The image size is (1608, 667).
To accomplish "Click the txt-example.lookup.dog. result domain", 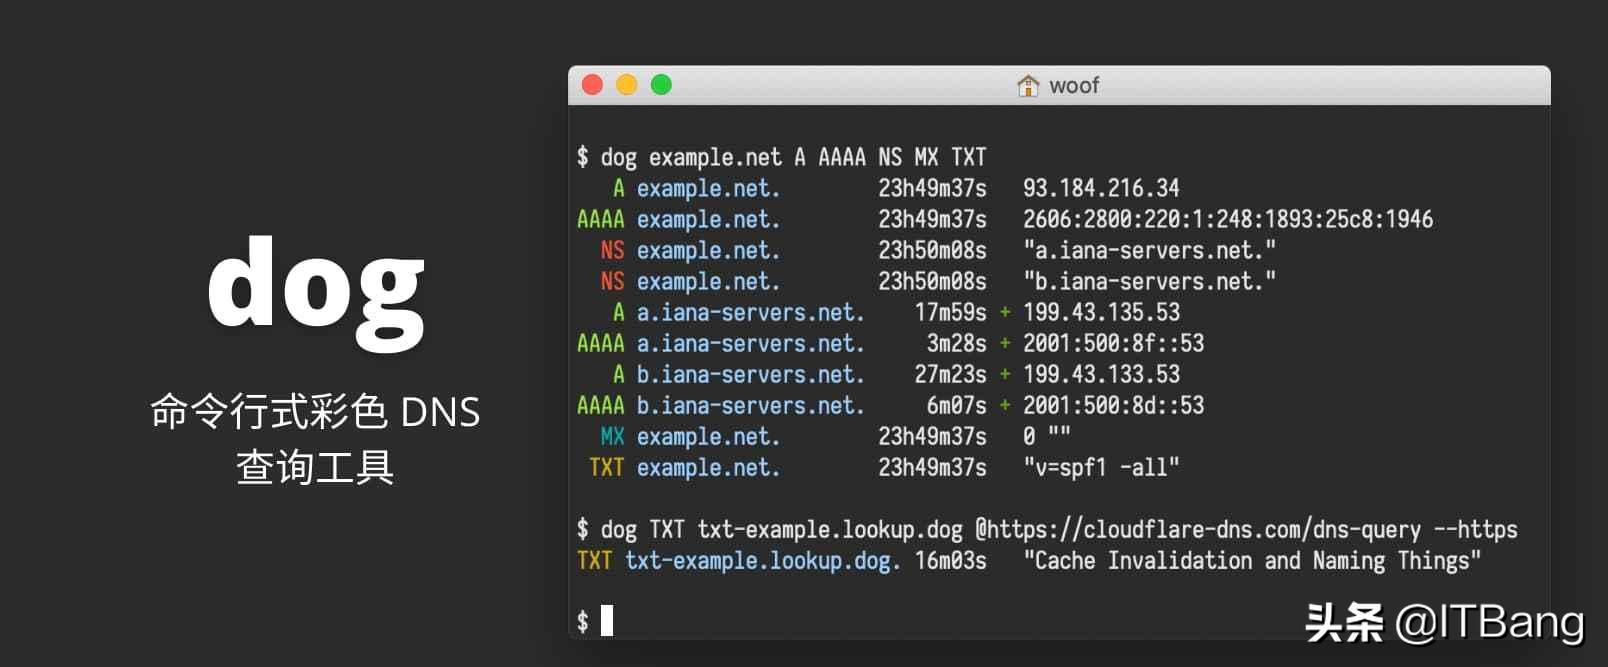I will click(763, 560).
